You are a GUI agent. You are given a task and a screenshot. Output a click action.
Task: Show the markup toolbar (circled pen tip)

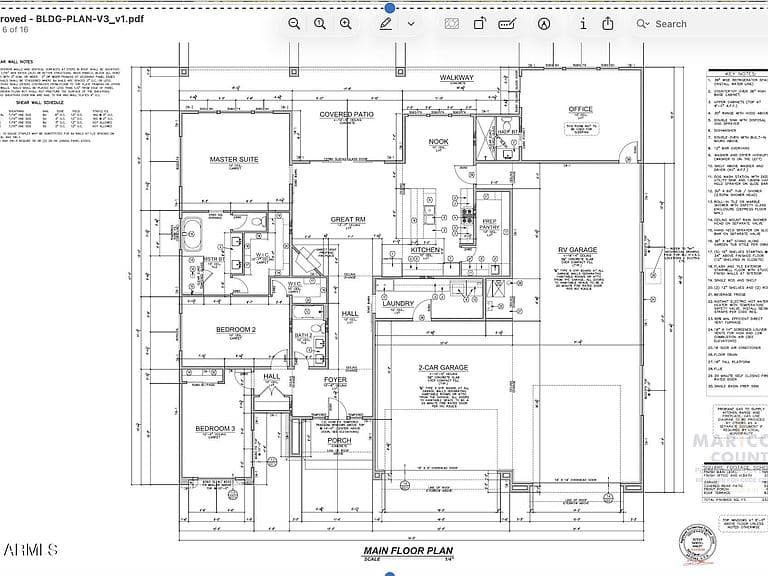click(x=544, y=24)
